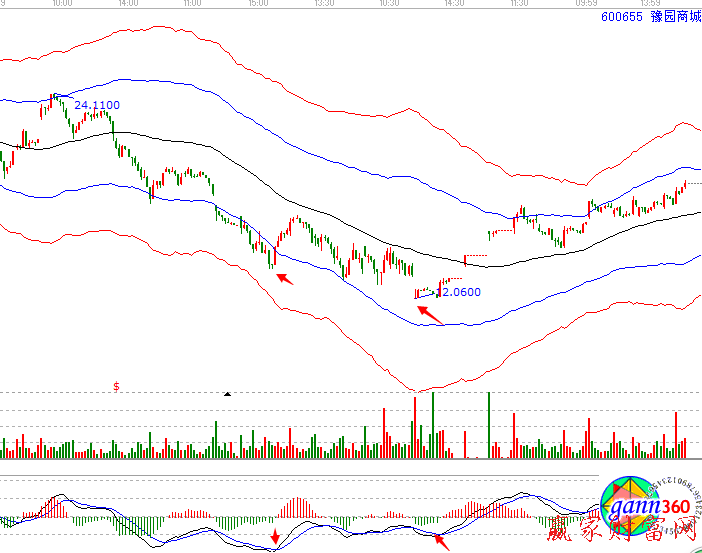The width and height of the screenshot is (702, 553).
Task: Click the stock code 600655
Action: [621, 16]
